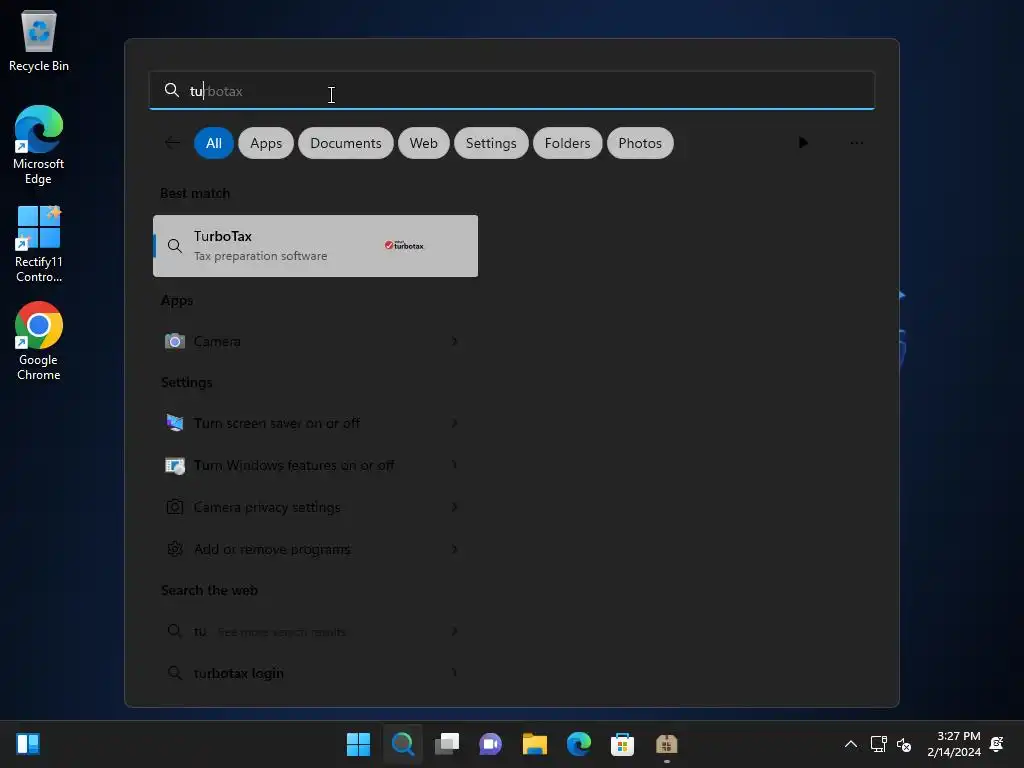Switch to the Documents filter tab

(x=345, y=143)
